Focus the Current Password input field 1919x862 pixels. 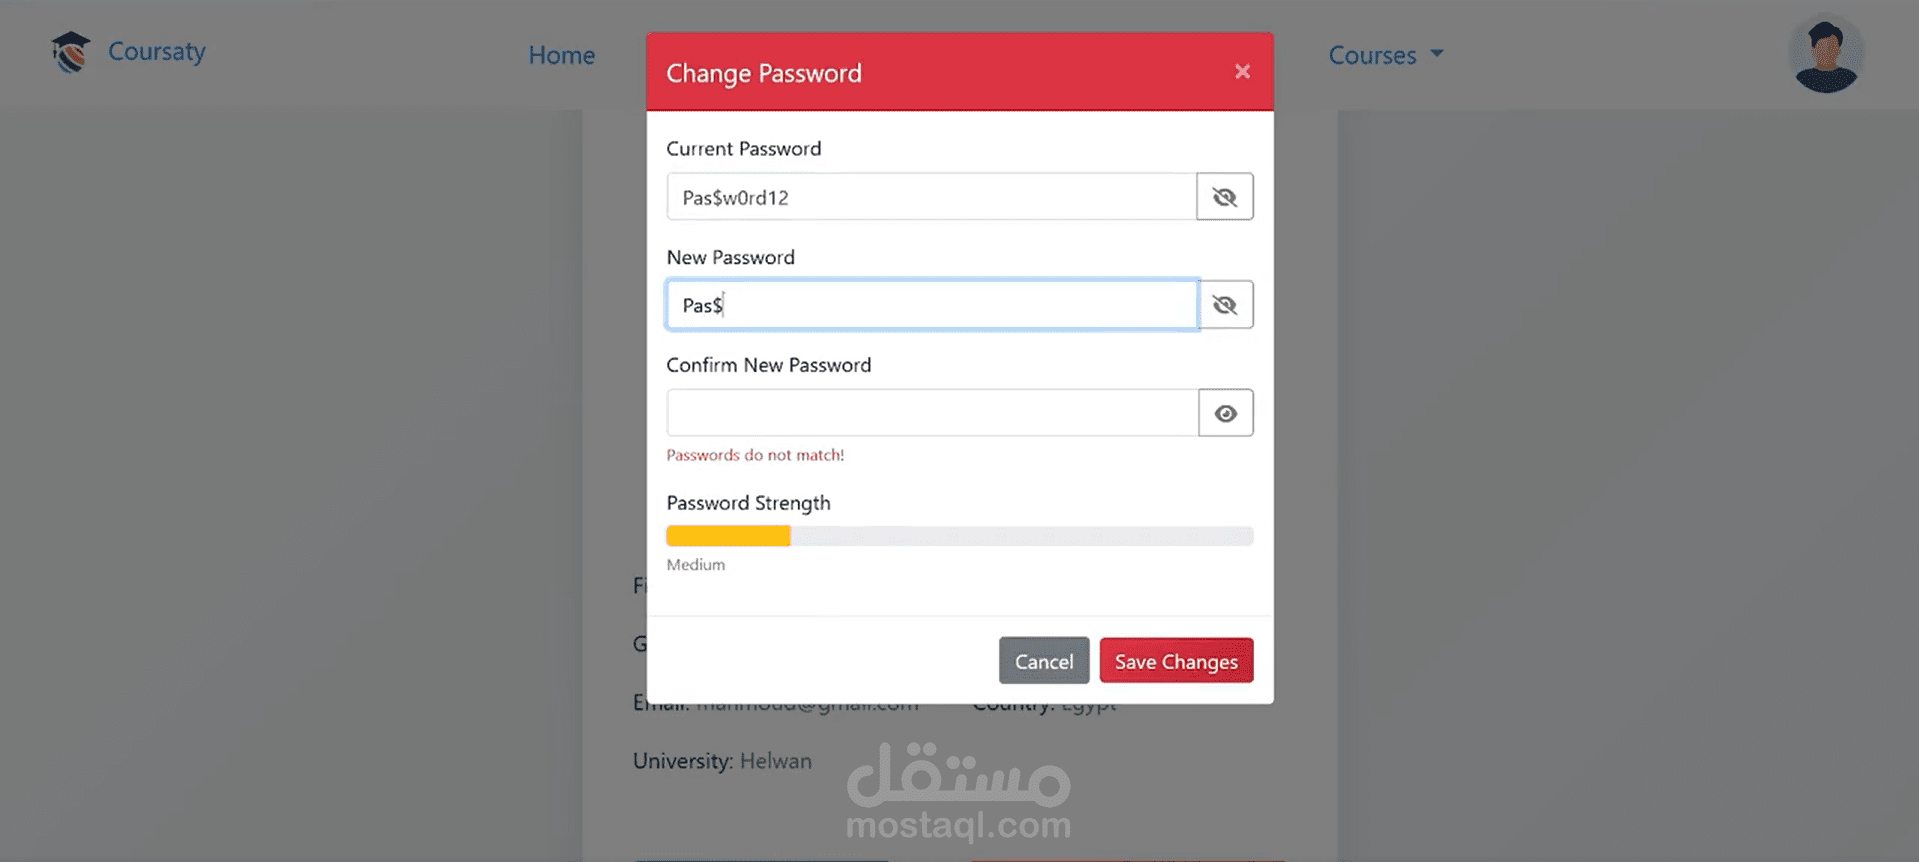pos(932,197)
